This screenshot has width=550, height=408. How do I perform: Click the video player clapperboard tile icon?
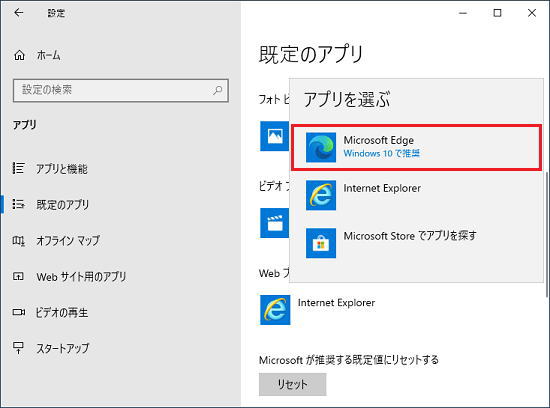coord(274,223)
